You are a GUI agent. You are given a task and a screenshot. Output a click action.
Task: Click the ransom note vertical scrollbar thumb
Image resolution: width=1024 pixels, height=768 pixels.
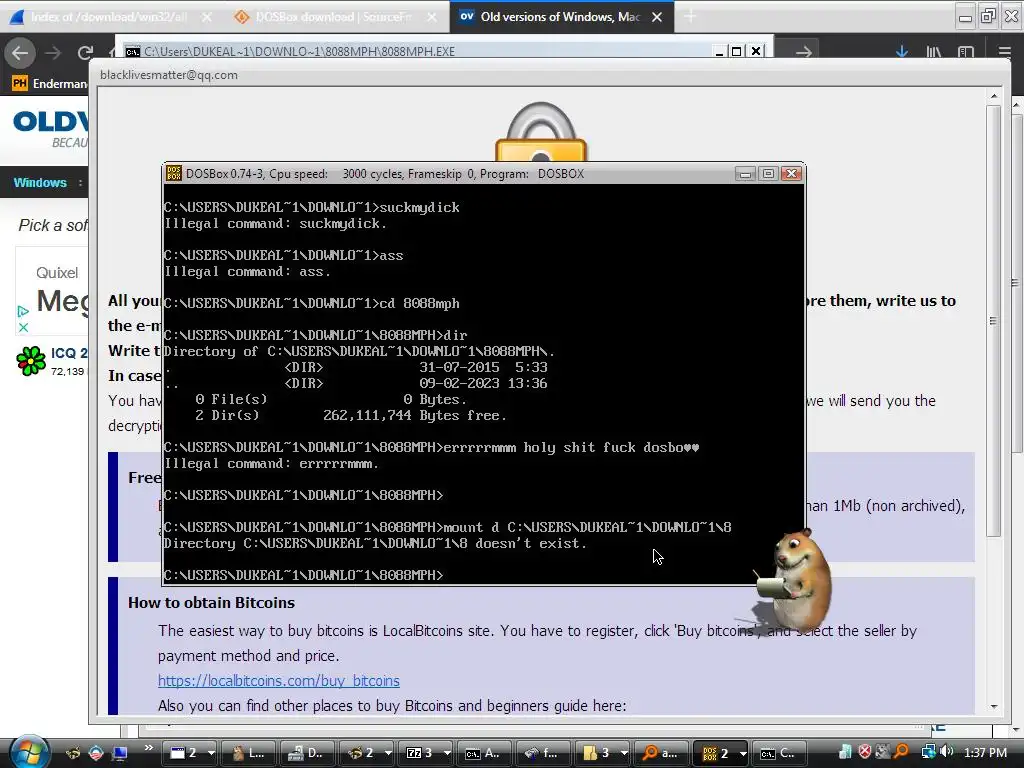point(993,320)
